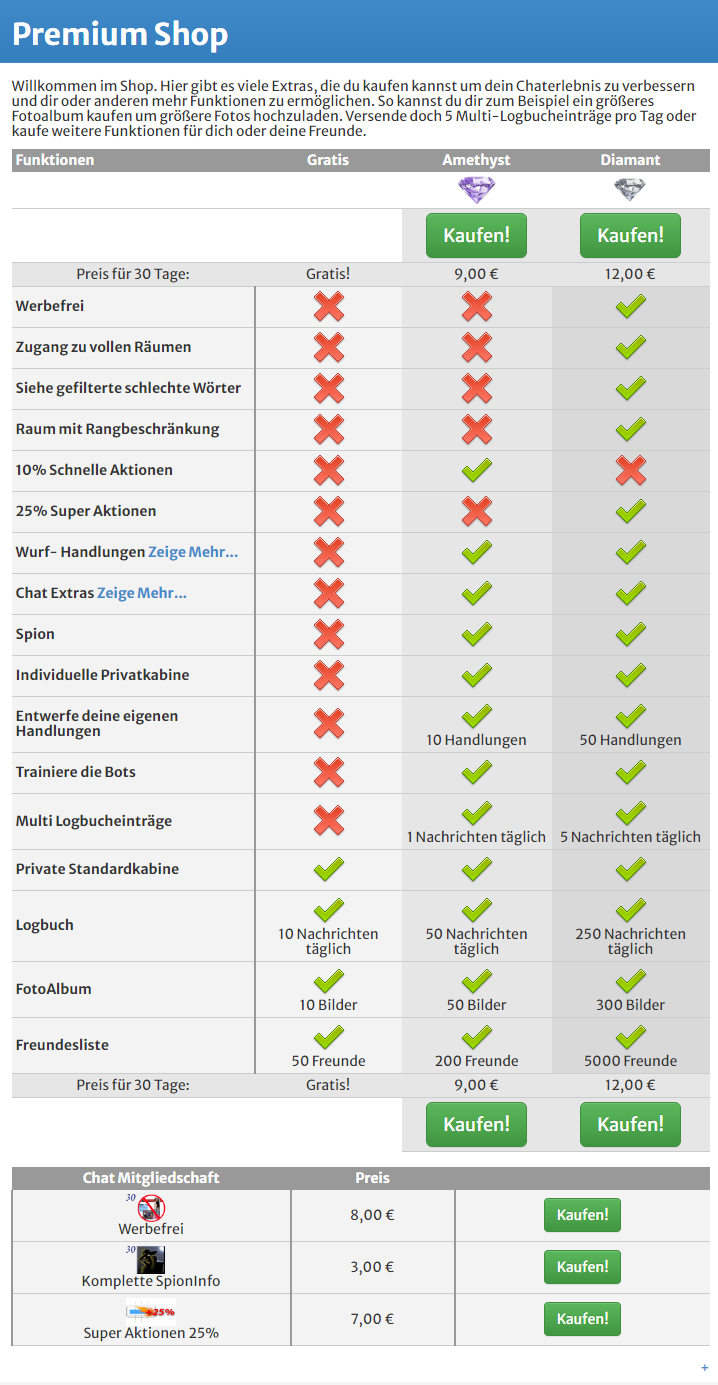Purchase Komplette SpionInfo for 3,00 €
The image size is (718, 1385).
tap(582, 1267)
